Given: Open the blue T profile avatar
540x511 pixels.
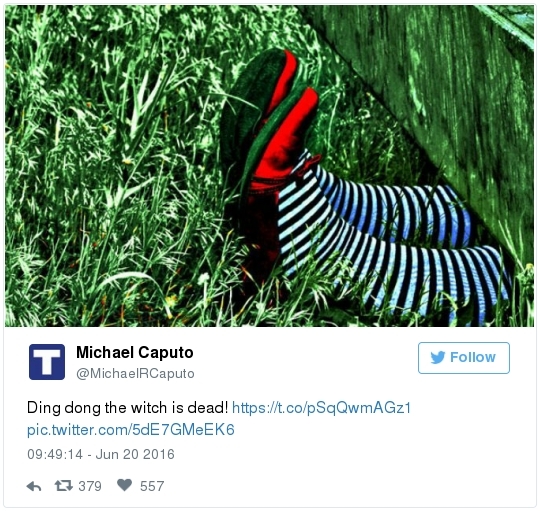Looking at the screenshot, I should 47,362.
